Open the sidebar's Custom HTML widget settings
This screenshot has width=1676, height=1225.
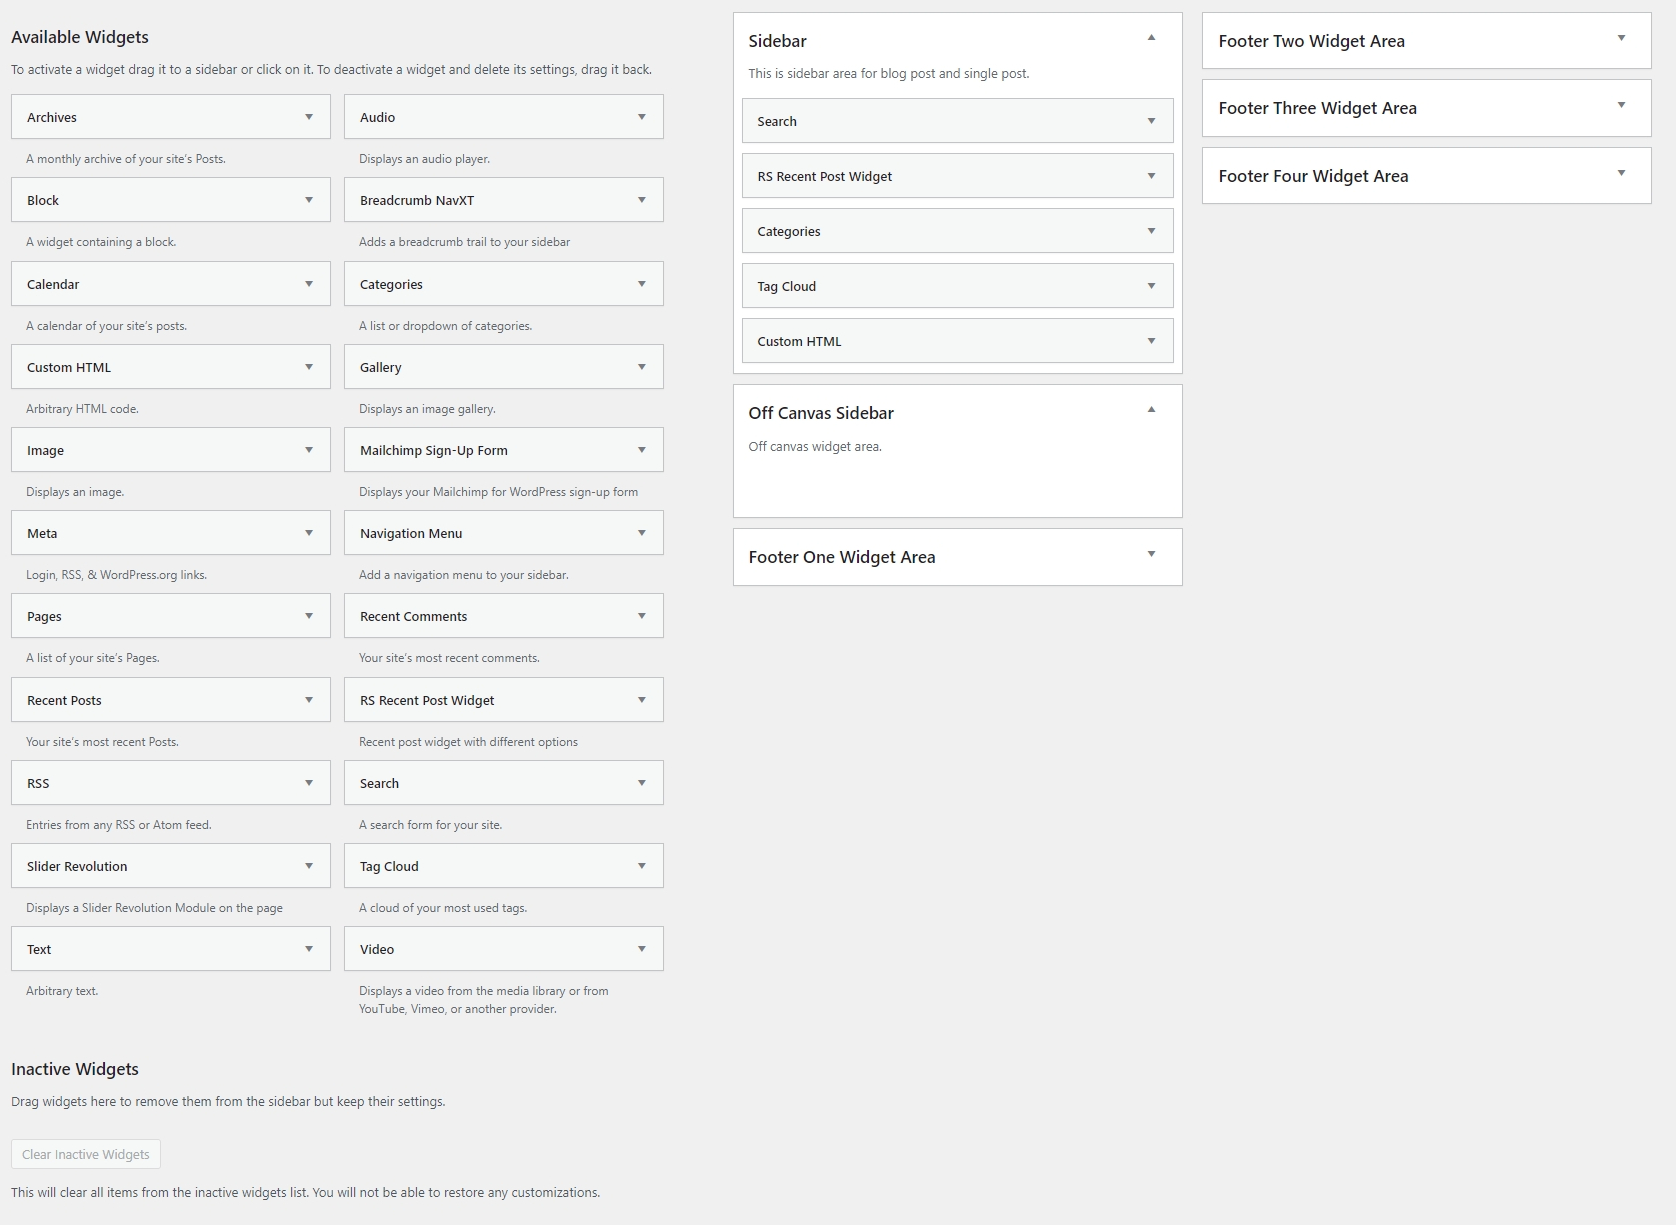click(1151, 341)
